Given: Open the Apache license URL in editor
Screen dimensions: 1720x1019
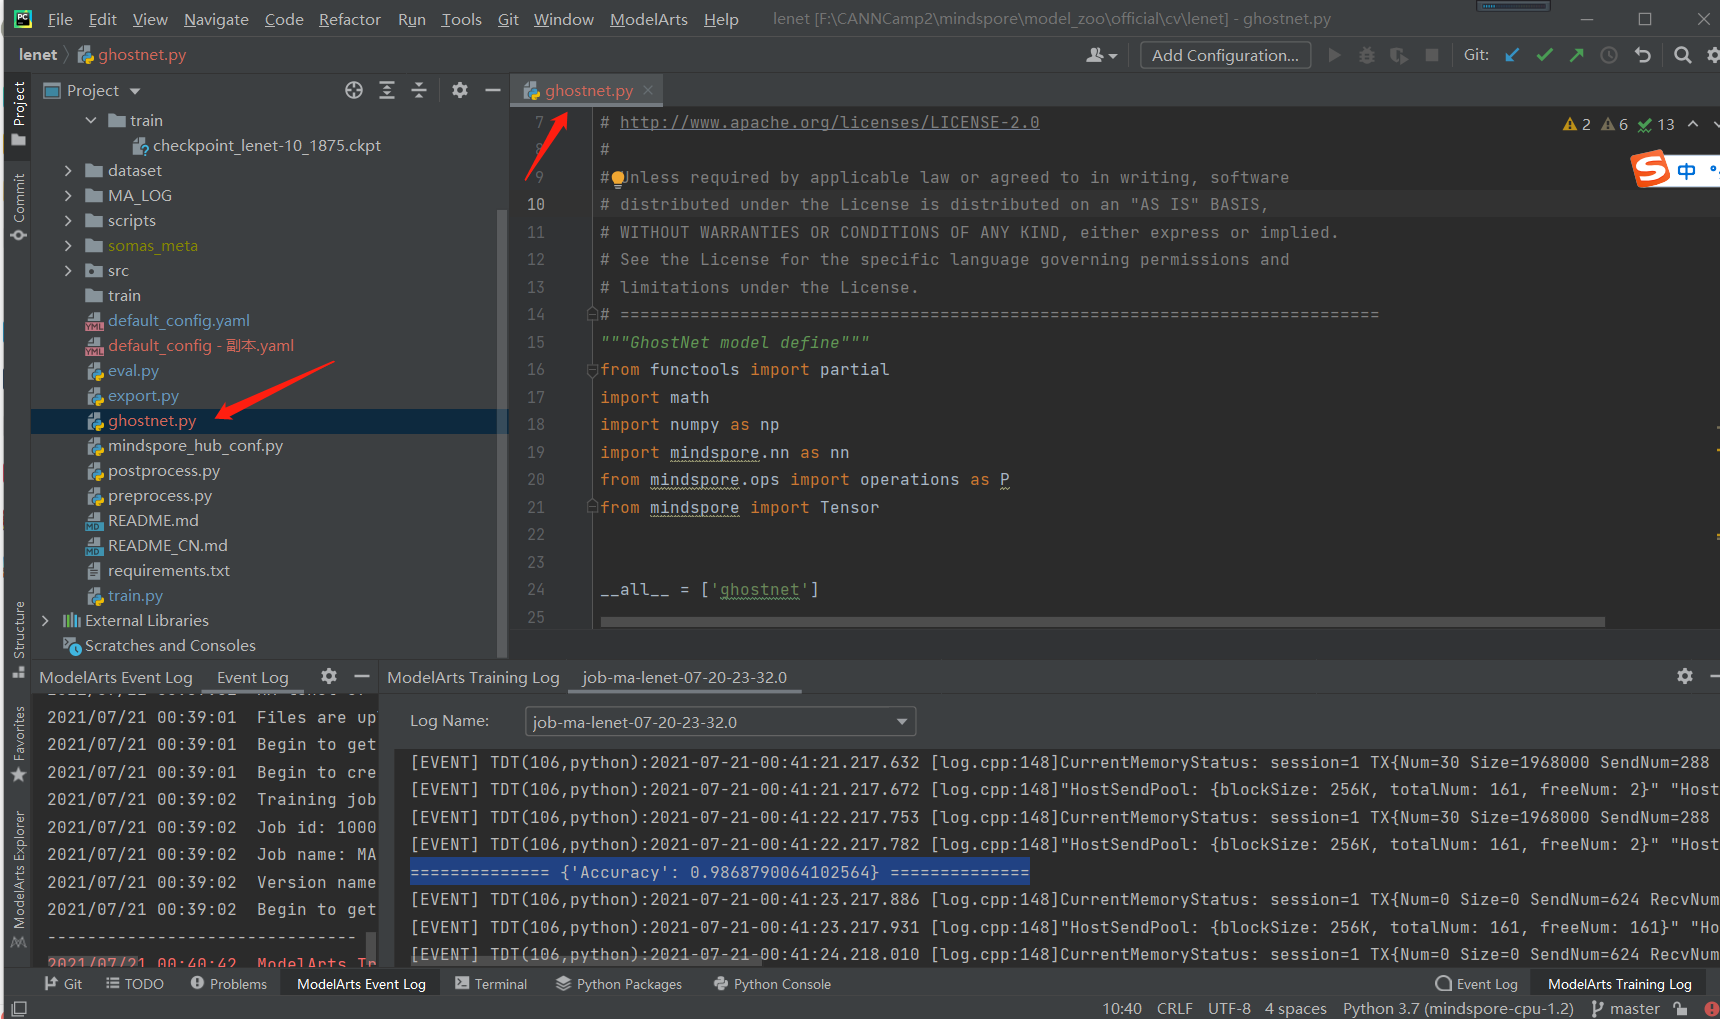Looking at the screenshot, I should (x=829, y=122).
